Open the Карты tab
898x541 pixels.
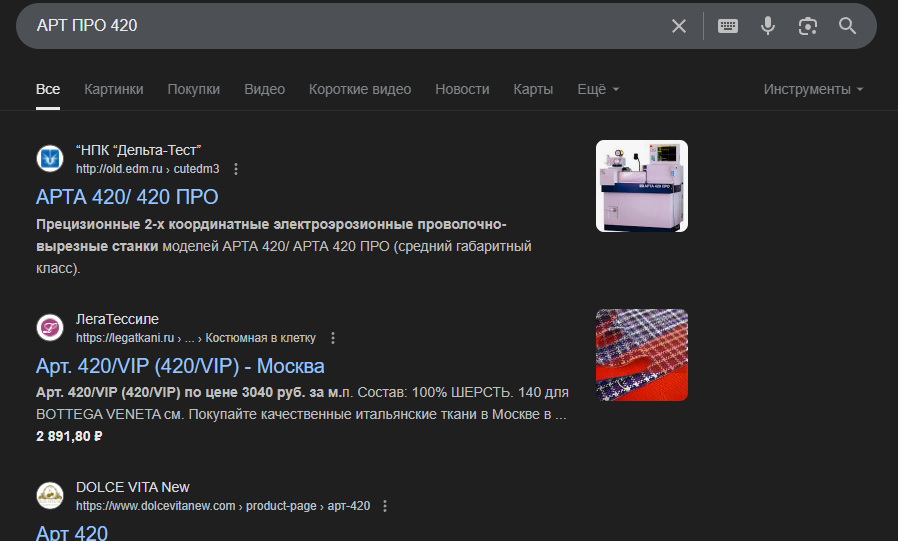point(533,89)
